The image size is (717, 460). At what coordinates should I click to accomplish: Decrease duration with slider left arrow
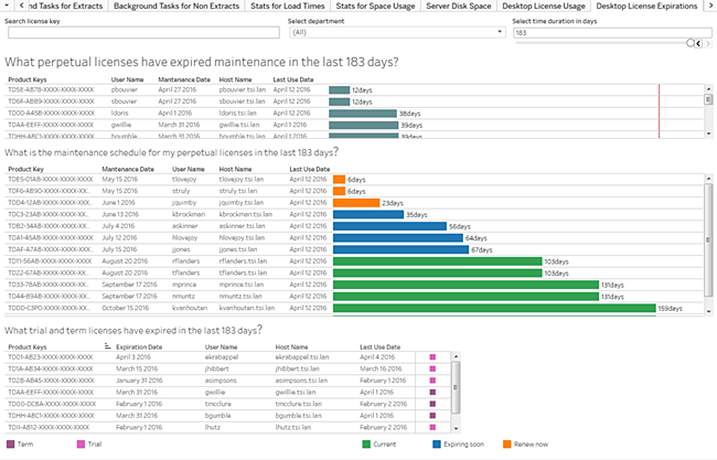(699, 43)
